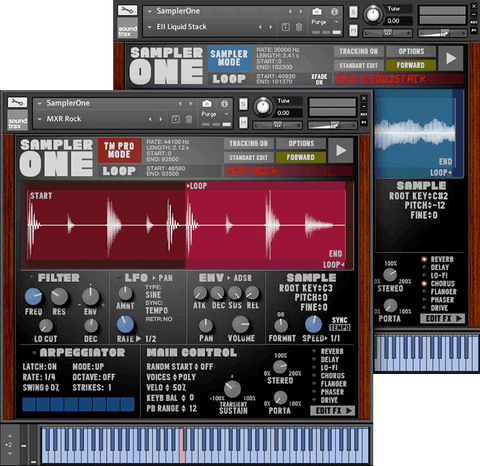Click the camera snapshot icon in front window
Viewport: 480px width, 466px height.
coord(207,104)
